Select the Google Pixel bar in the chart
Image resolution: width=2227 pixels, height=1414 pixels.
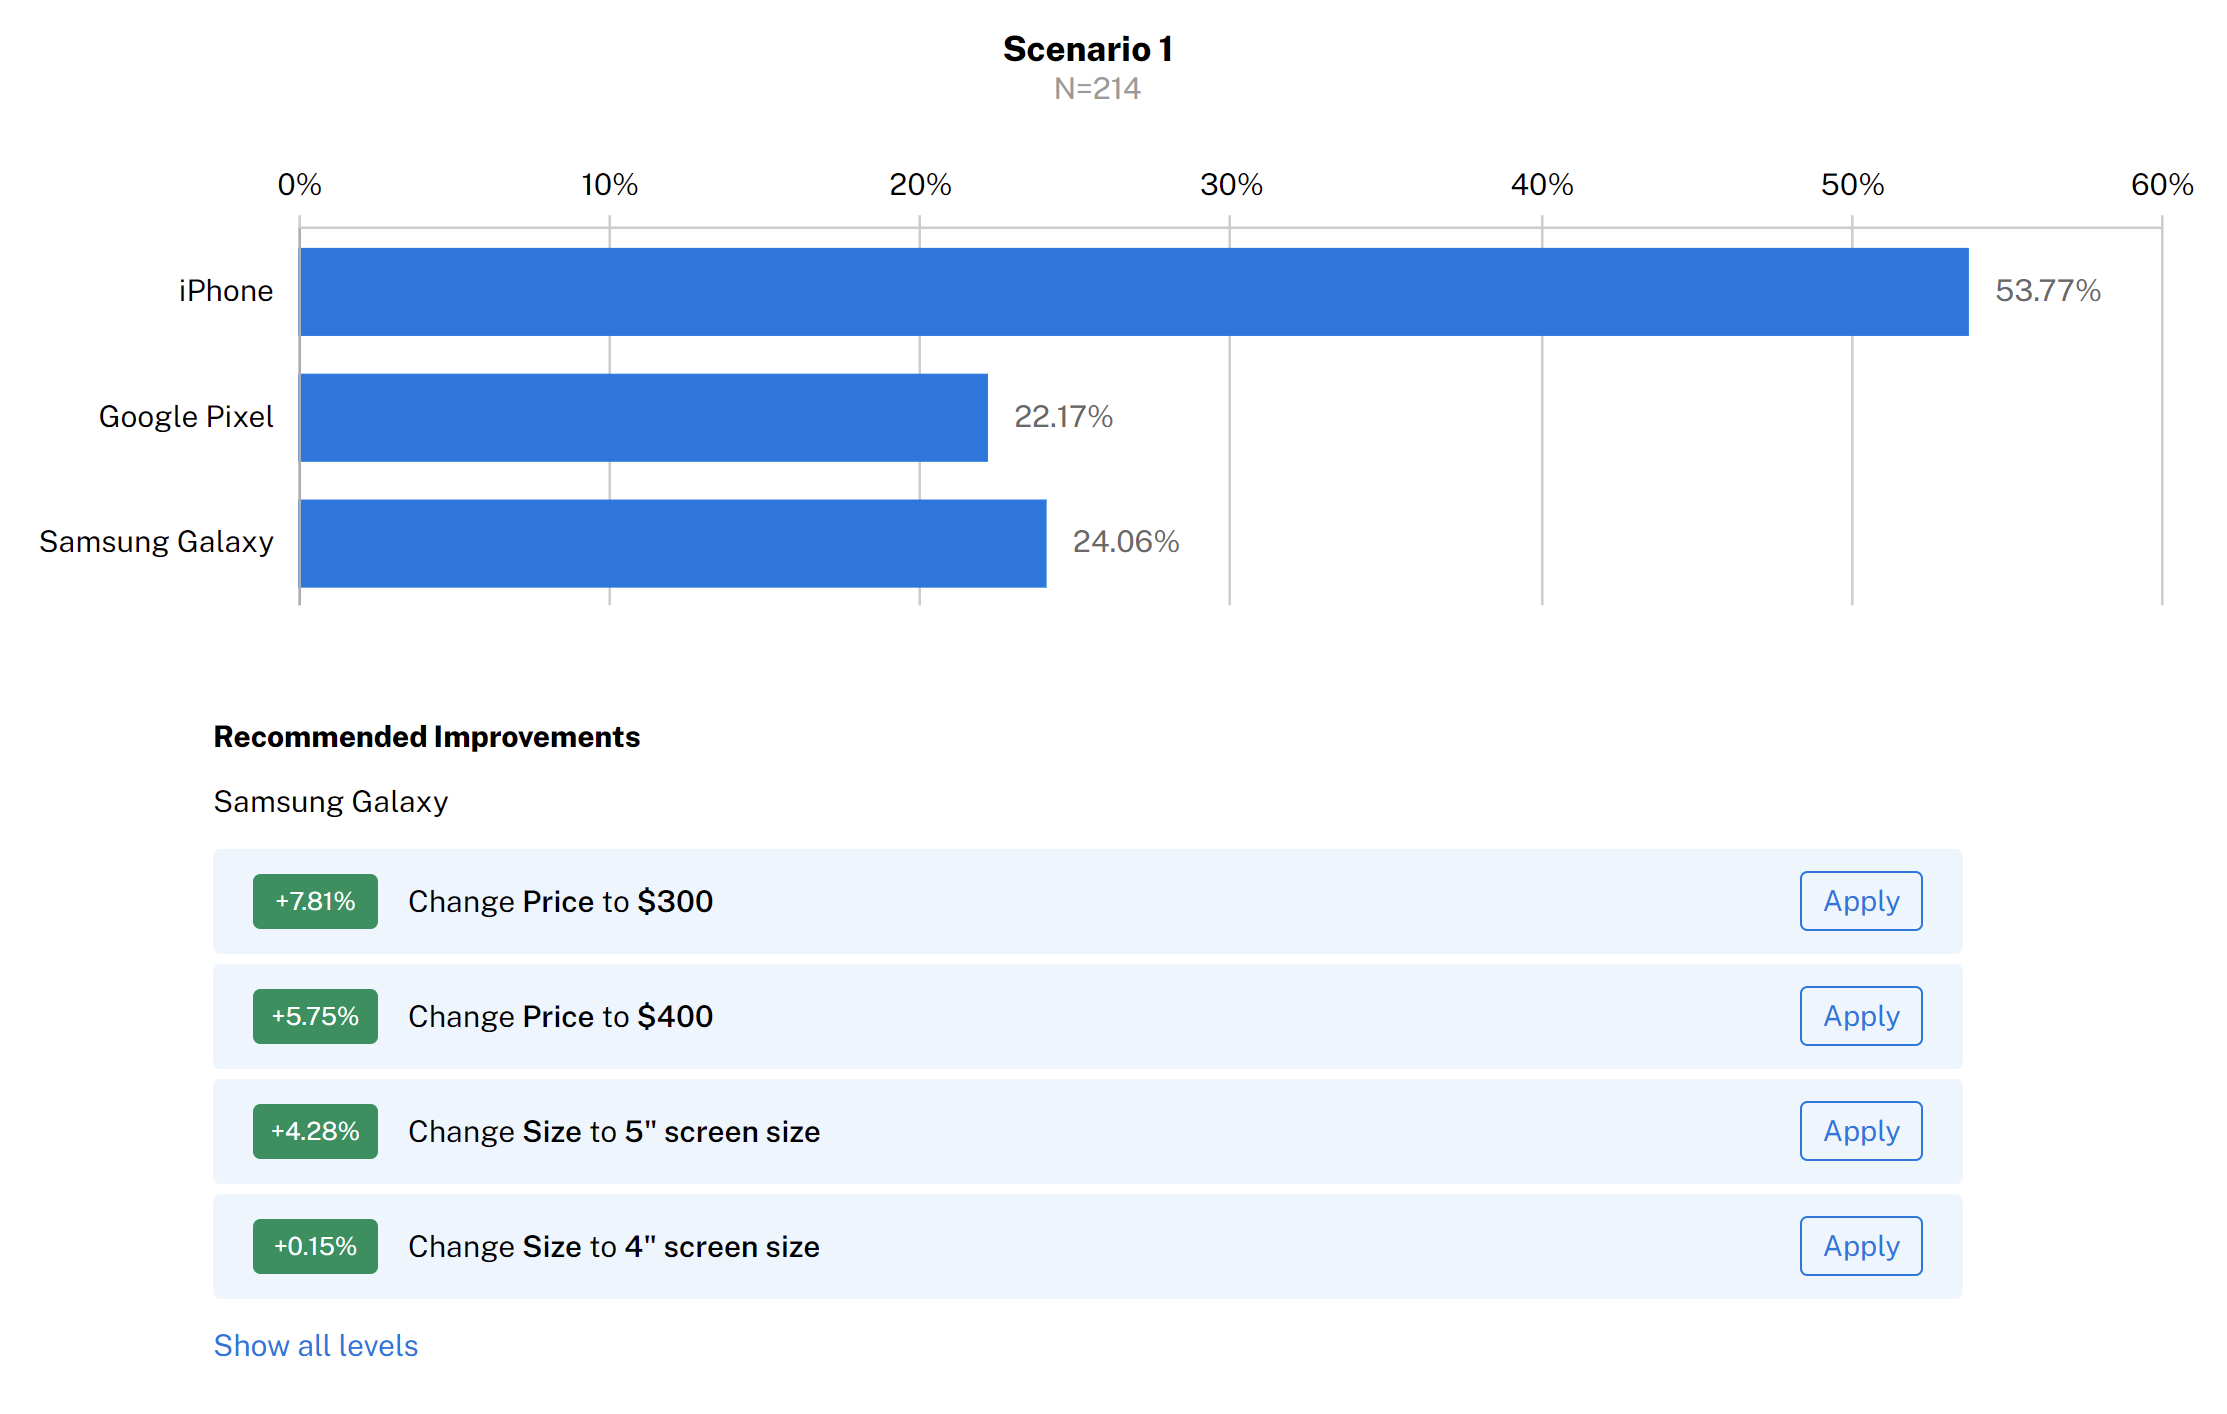644,418
